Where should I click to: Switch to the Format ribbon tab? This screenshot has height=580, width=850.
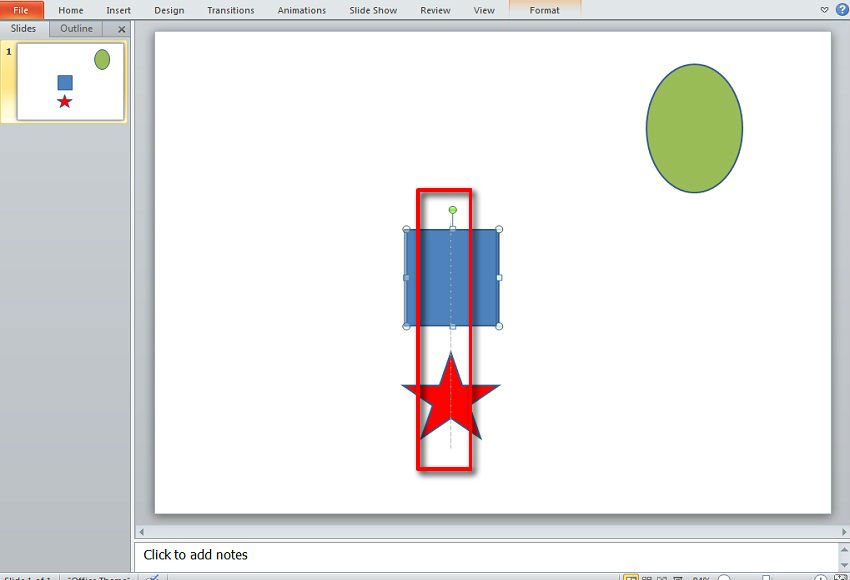pyautogui.click(x=544, y=10)
